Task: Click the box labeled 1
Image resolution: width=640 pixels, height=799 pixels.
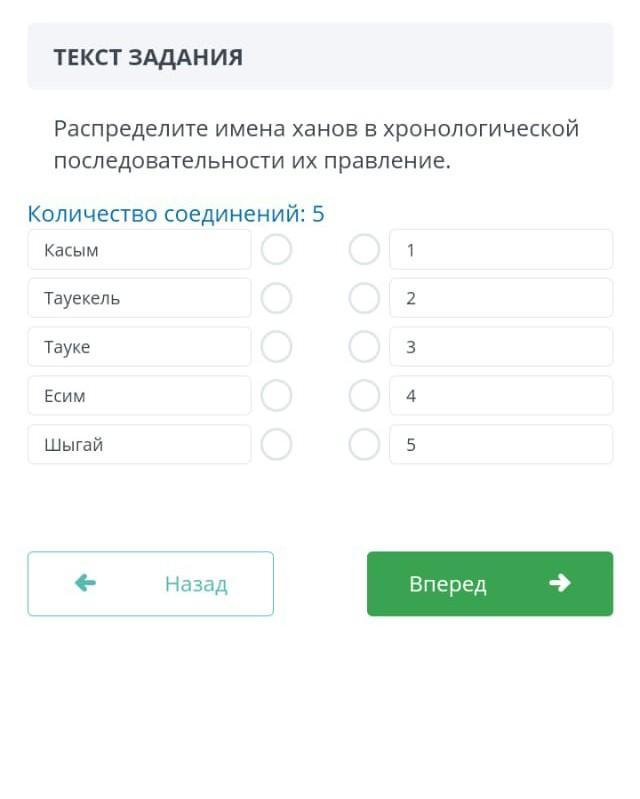Action: 501,250
